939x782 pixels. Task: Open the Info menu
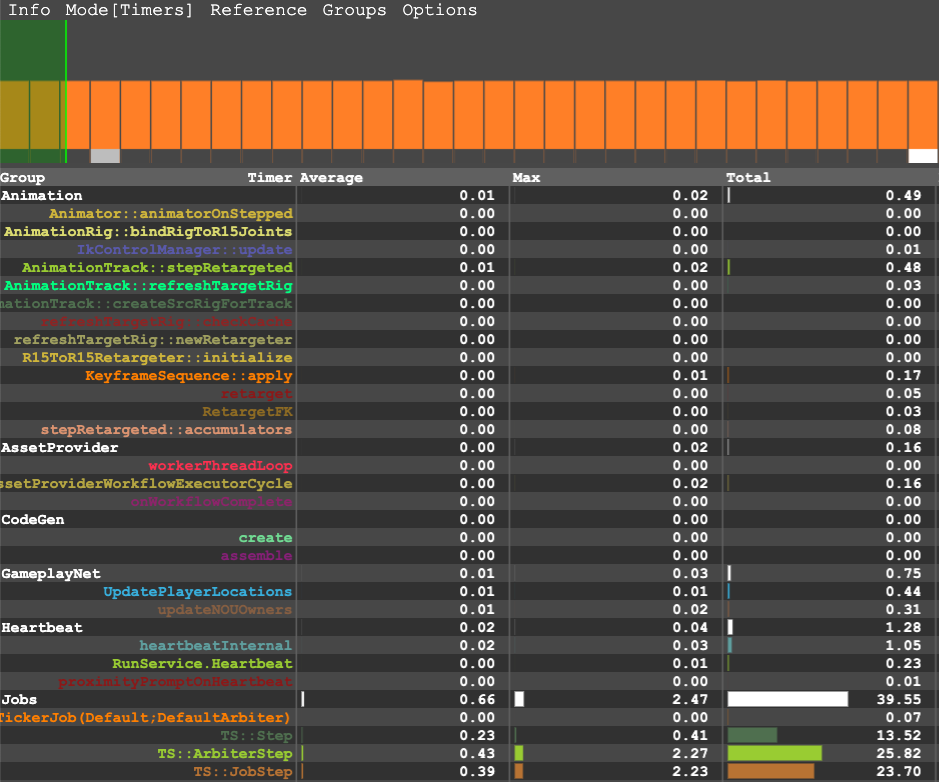click(x=29, y=10)
